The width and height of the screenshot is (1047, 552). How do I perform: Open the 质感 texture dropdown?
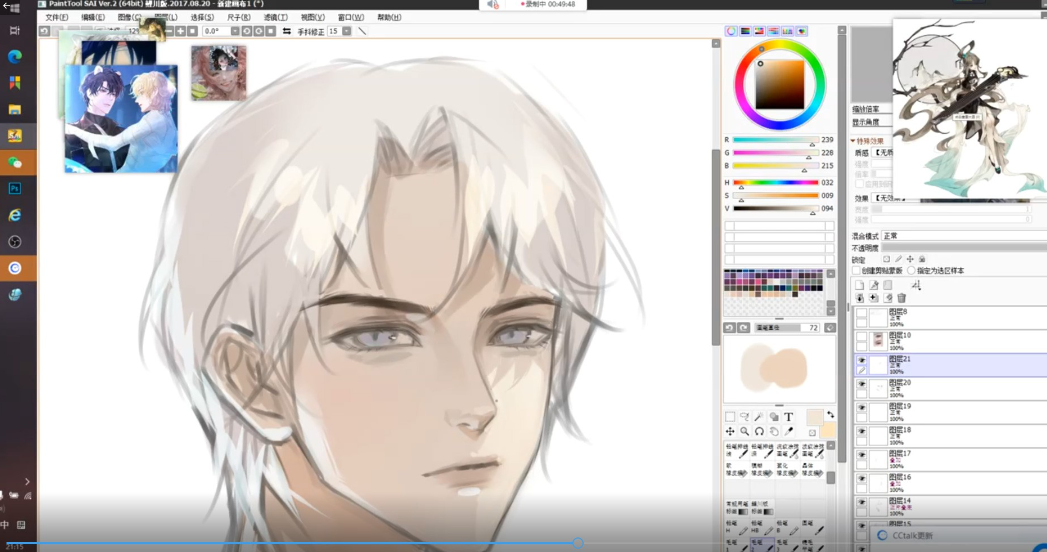pyautogui.click(x=885, y=153)
